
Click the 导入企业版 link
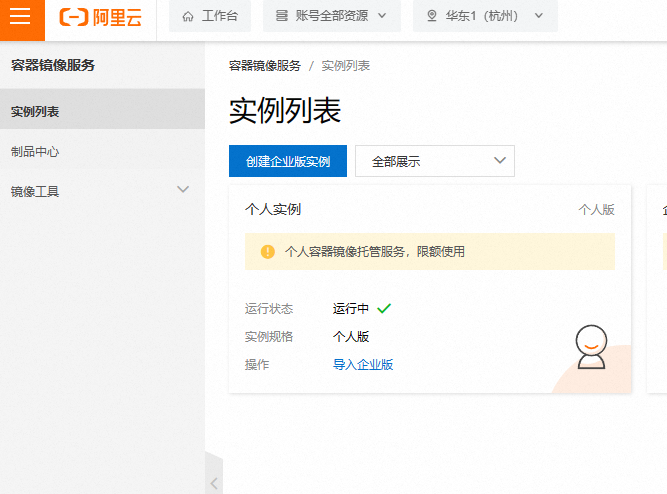click(x=363, y=365)
